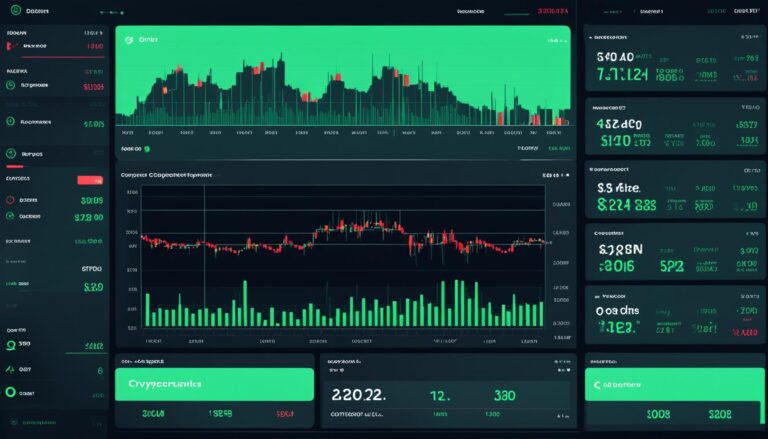The image size is (768, 439).
Task: Click the thick bright green ring sidebar icon
Action: (x=10, y=392)
